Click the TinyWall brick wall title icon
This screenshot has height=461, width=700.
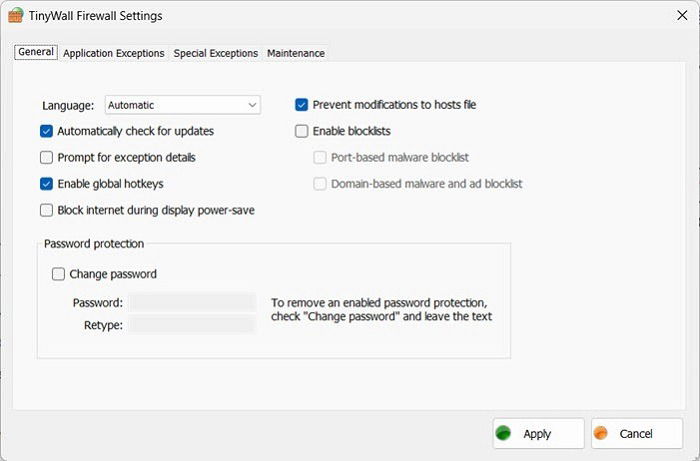[x=16, y=16]
